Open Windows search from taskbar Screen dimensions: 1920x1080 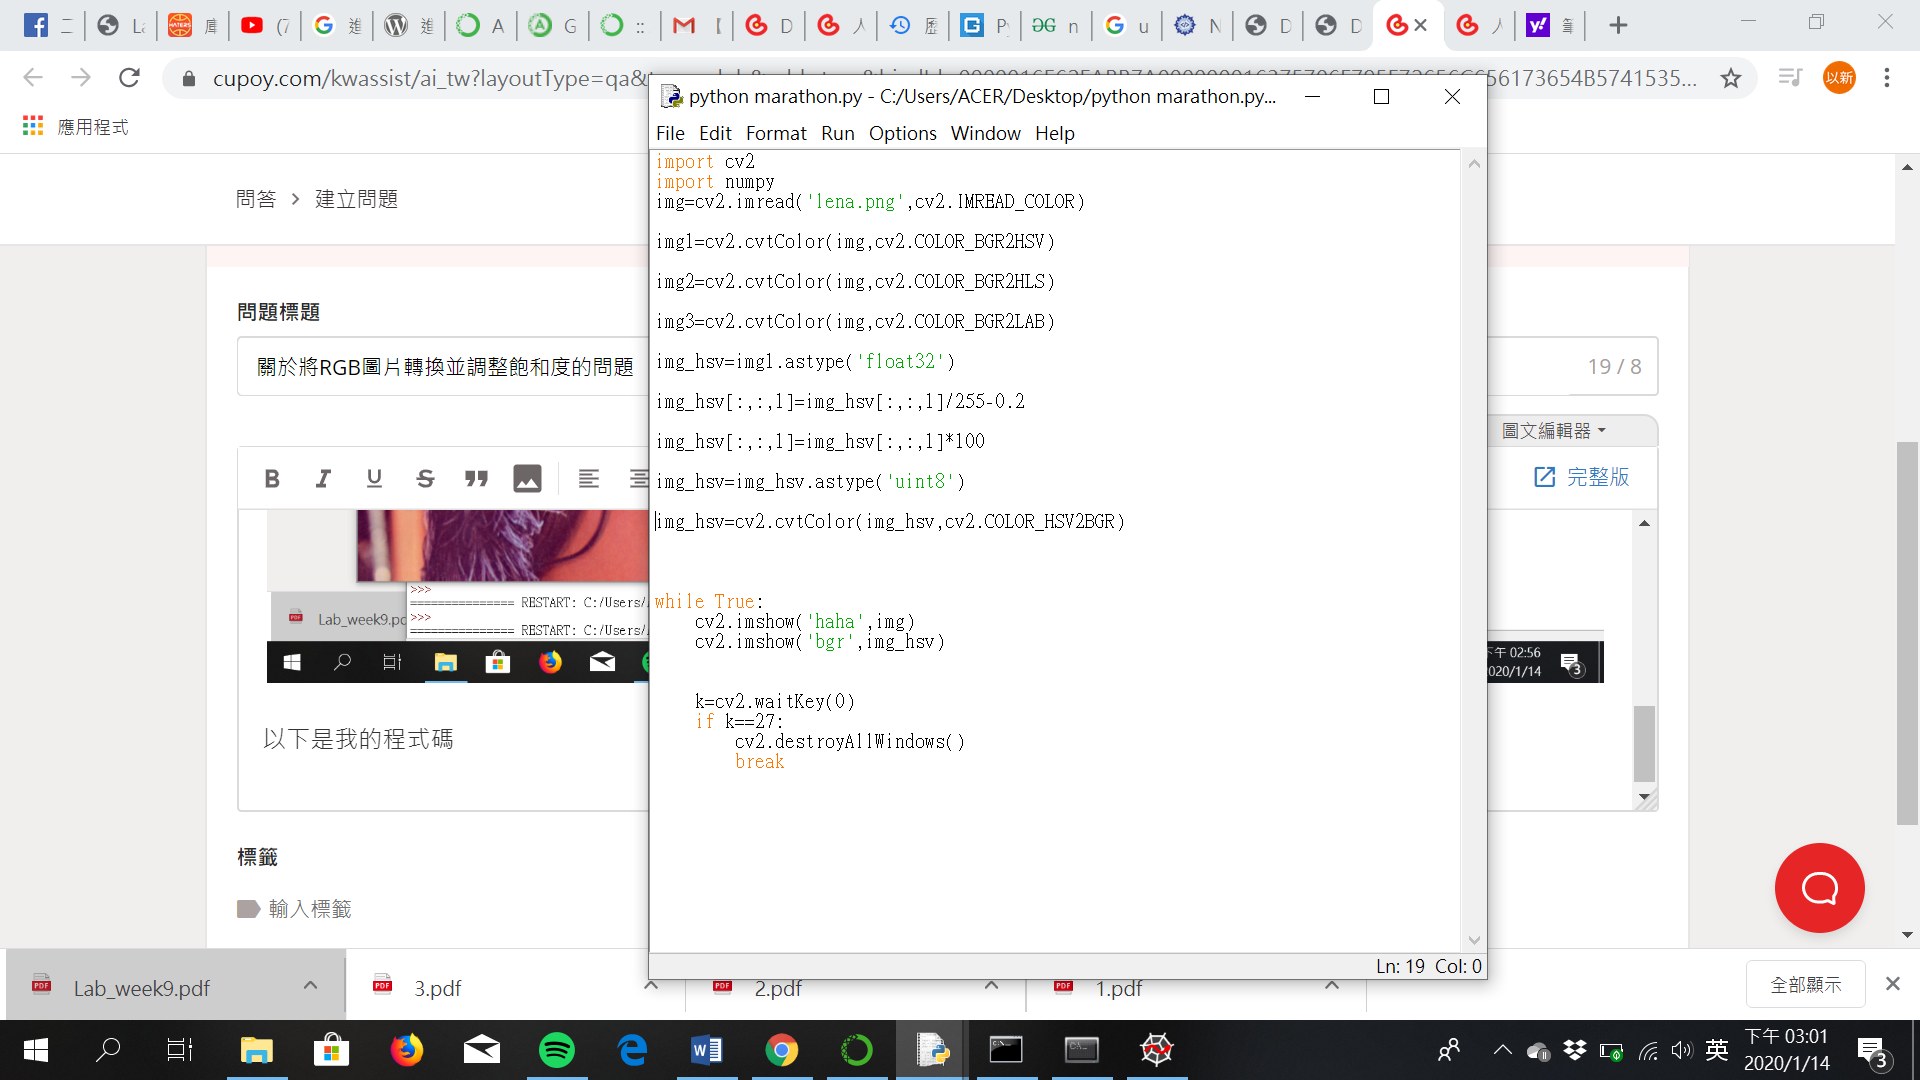[x=107, y=1050]
